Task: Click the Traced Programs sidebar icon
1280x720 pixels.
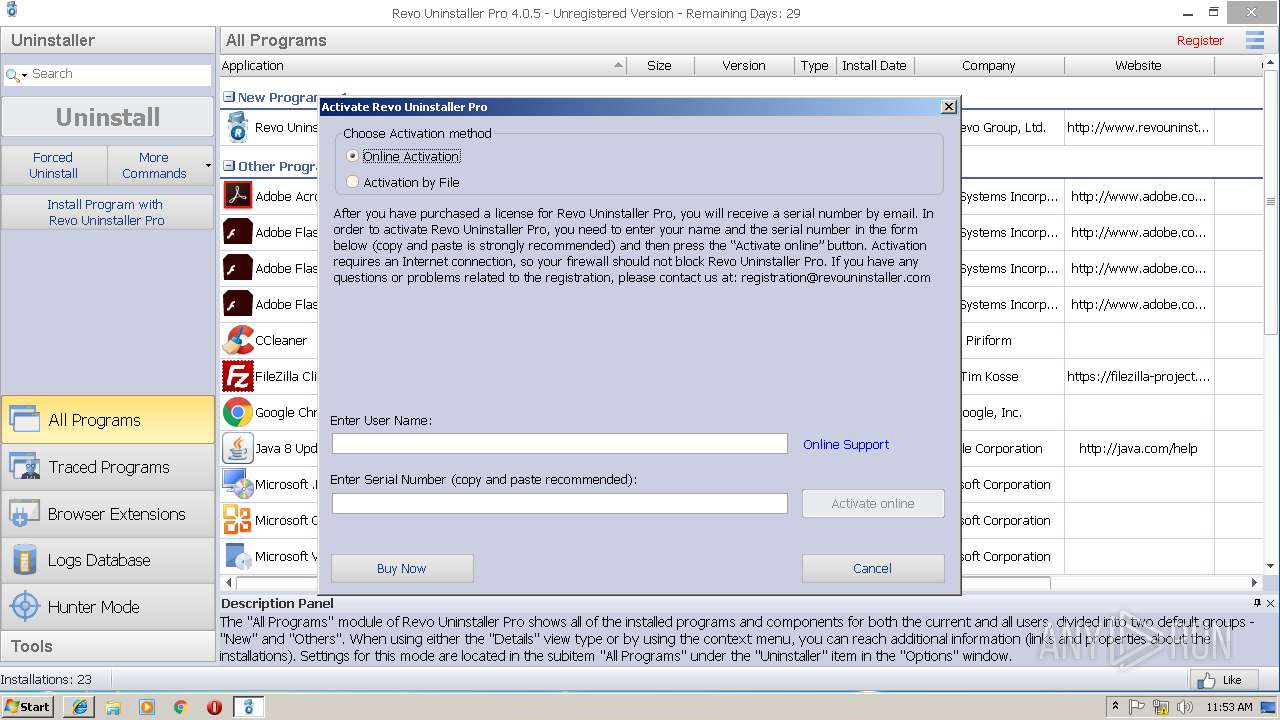Action: pyautogui.click(x=24, y=466)
